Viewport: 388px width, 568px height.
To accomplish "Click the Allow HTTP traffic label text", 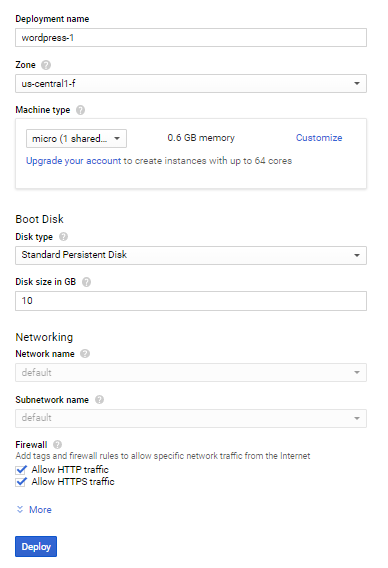I will click(x=70, y=469).
